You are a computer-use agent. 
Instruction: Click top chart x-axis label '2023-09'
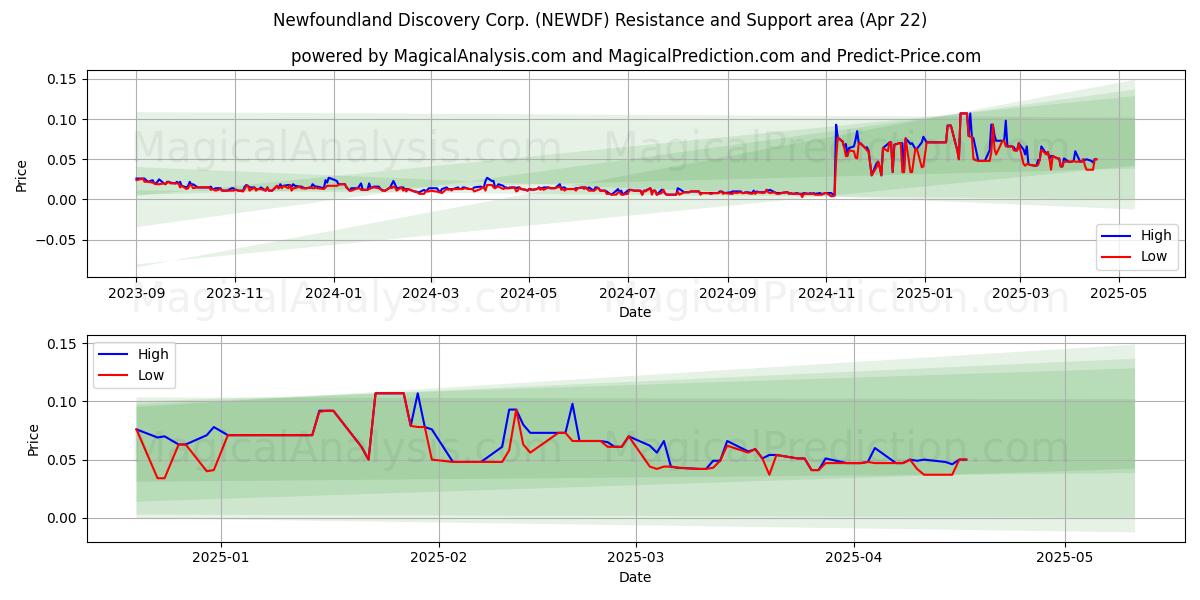[136, 295]
